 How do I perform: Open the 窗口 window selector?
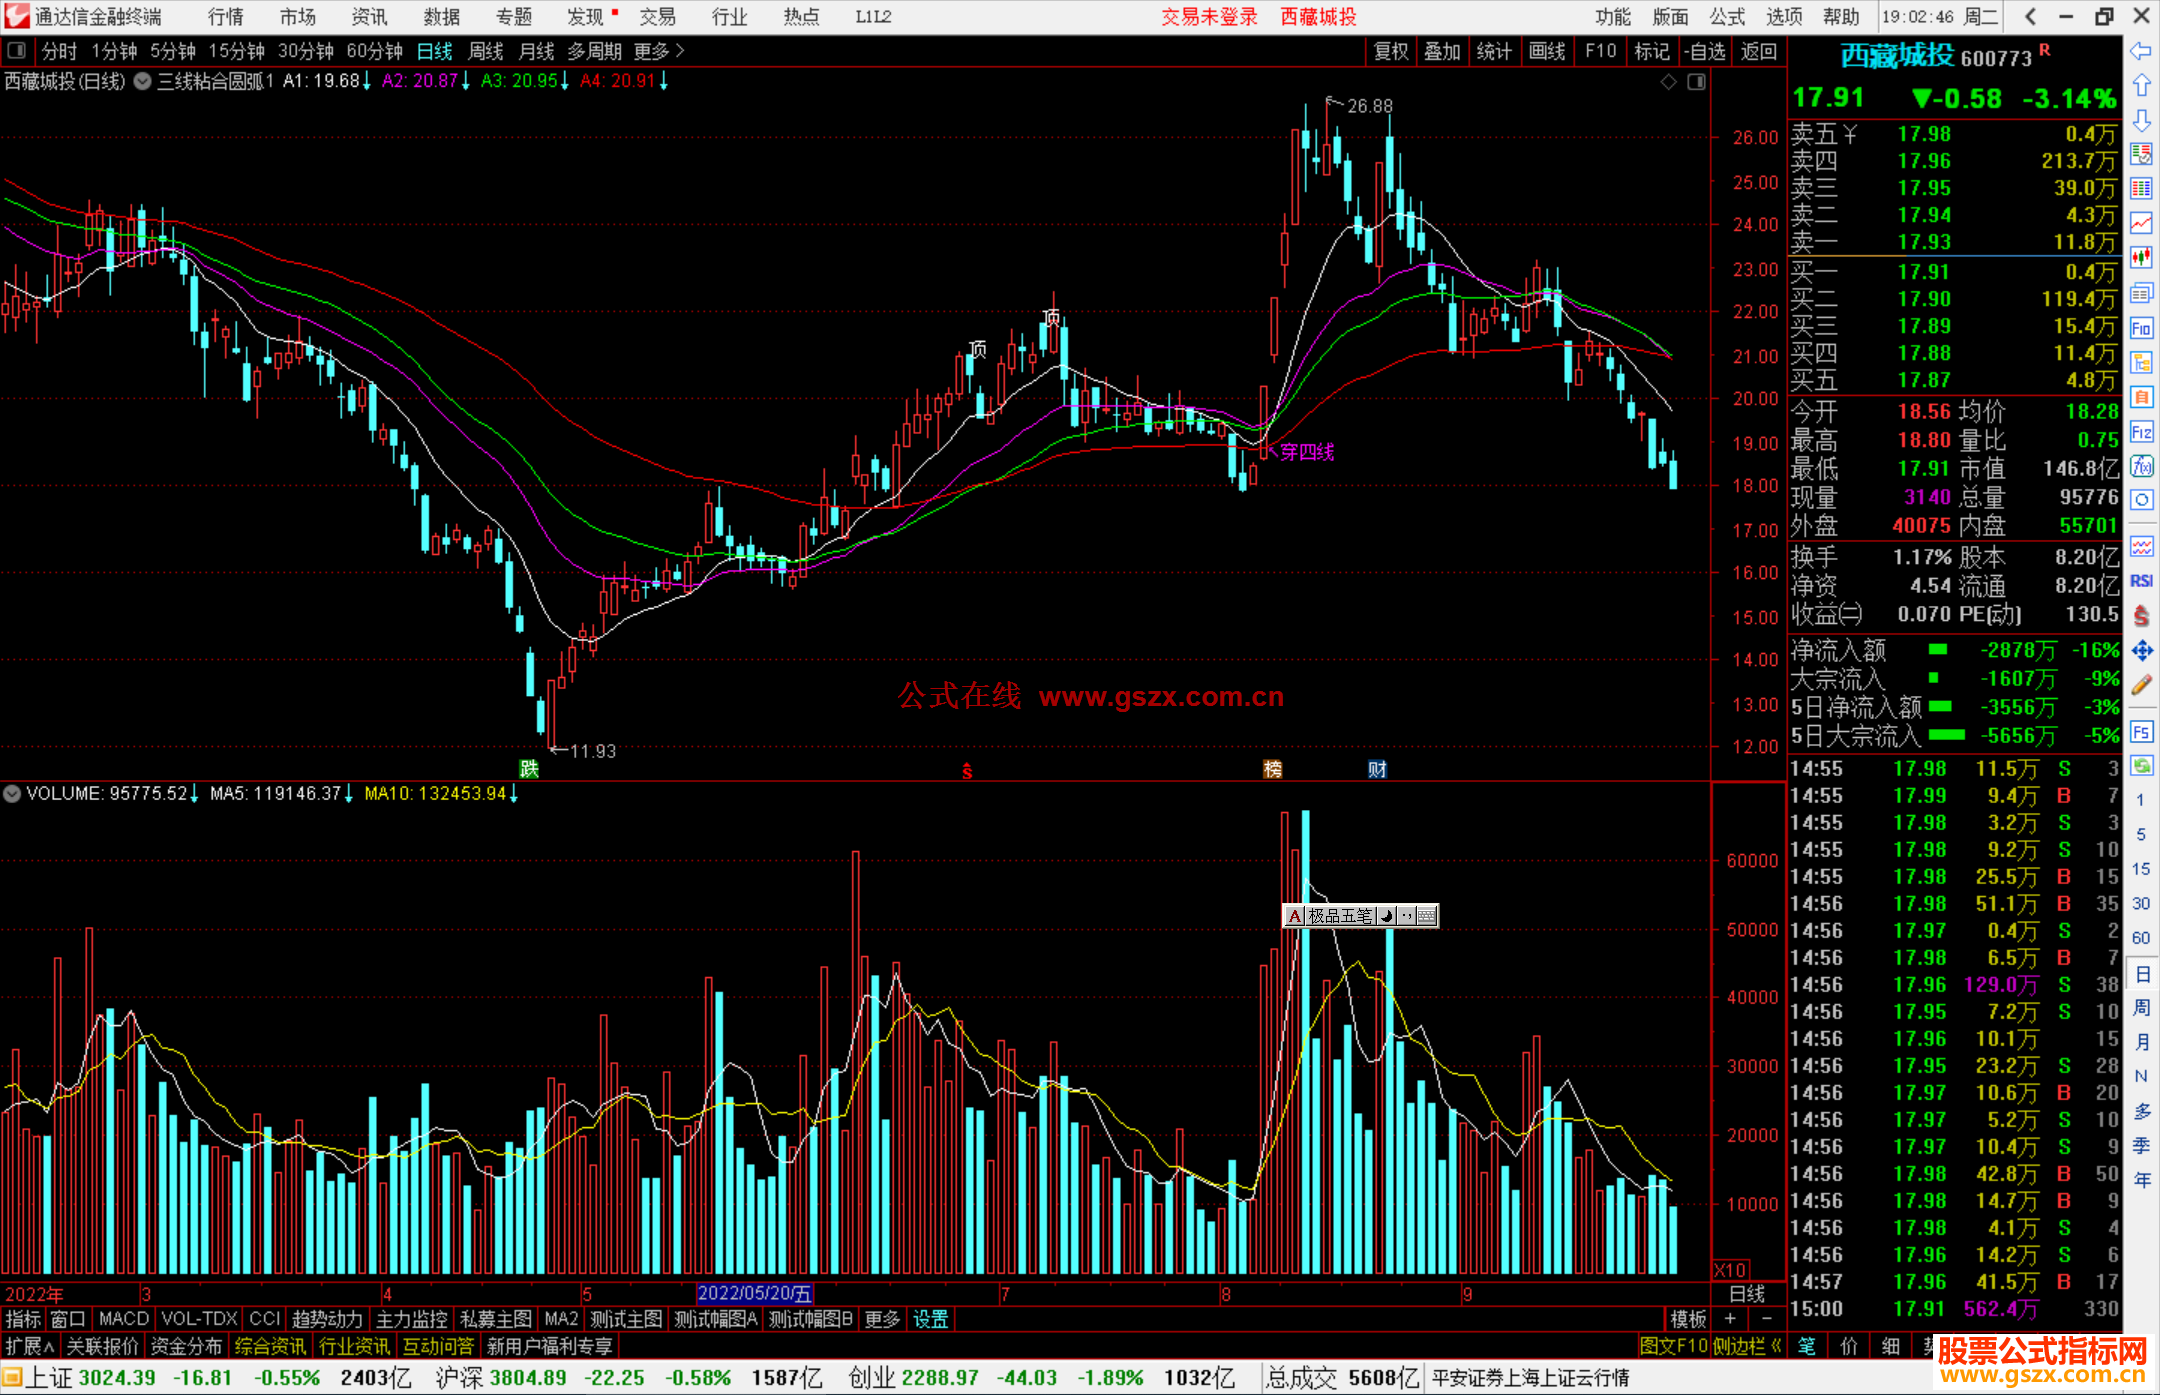point(67,1319)
